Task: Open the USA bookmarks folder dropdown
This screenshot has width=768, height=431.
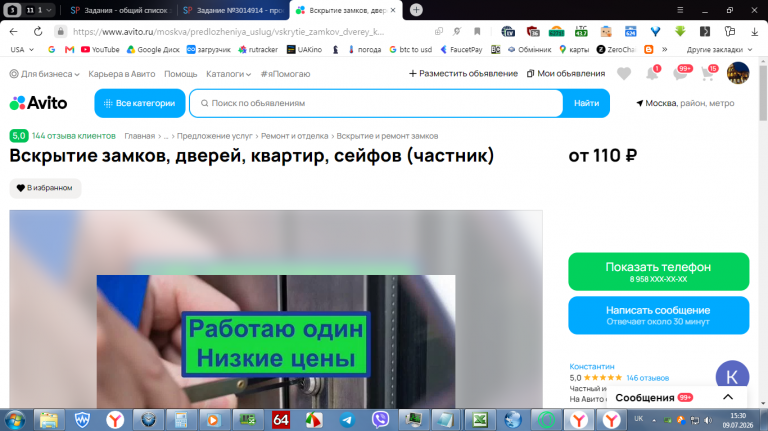Action: (x=22, y=49)
